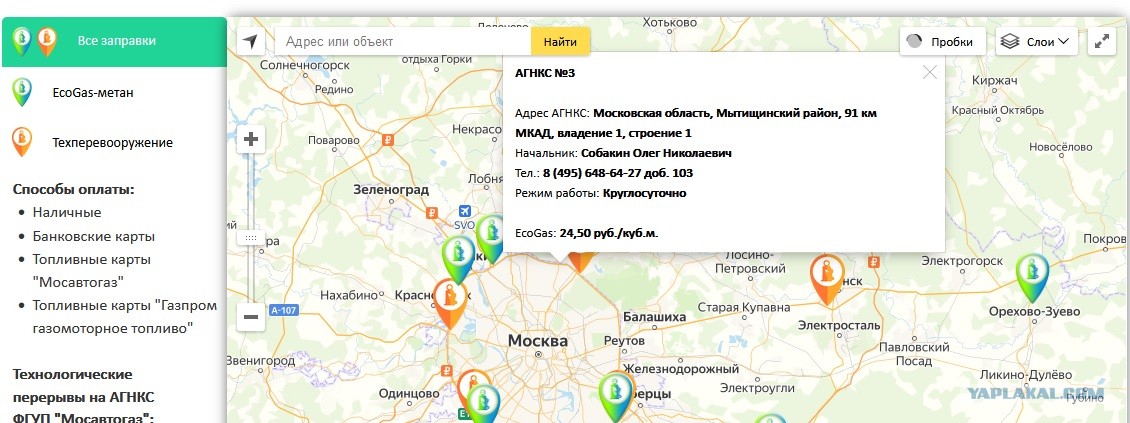The width and height of the screenshot is (1130, 423).
Task: Click the zoom slider handle
Action: coord(251,237)
